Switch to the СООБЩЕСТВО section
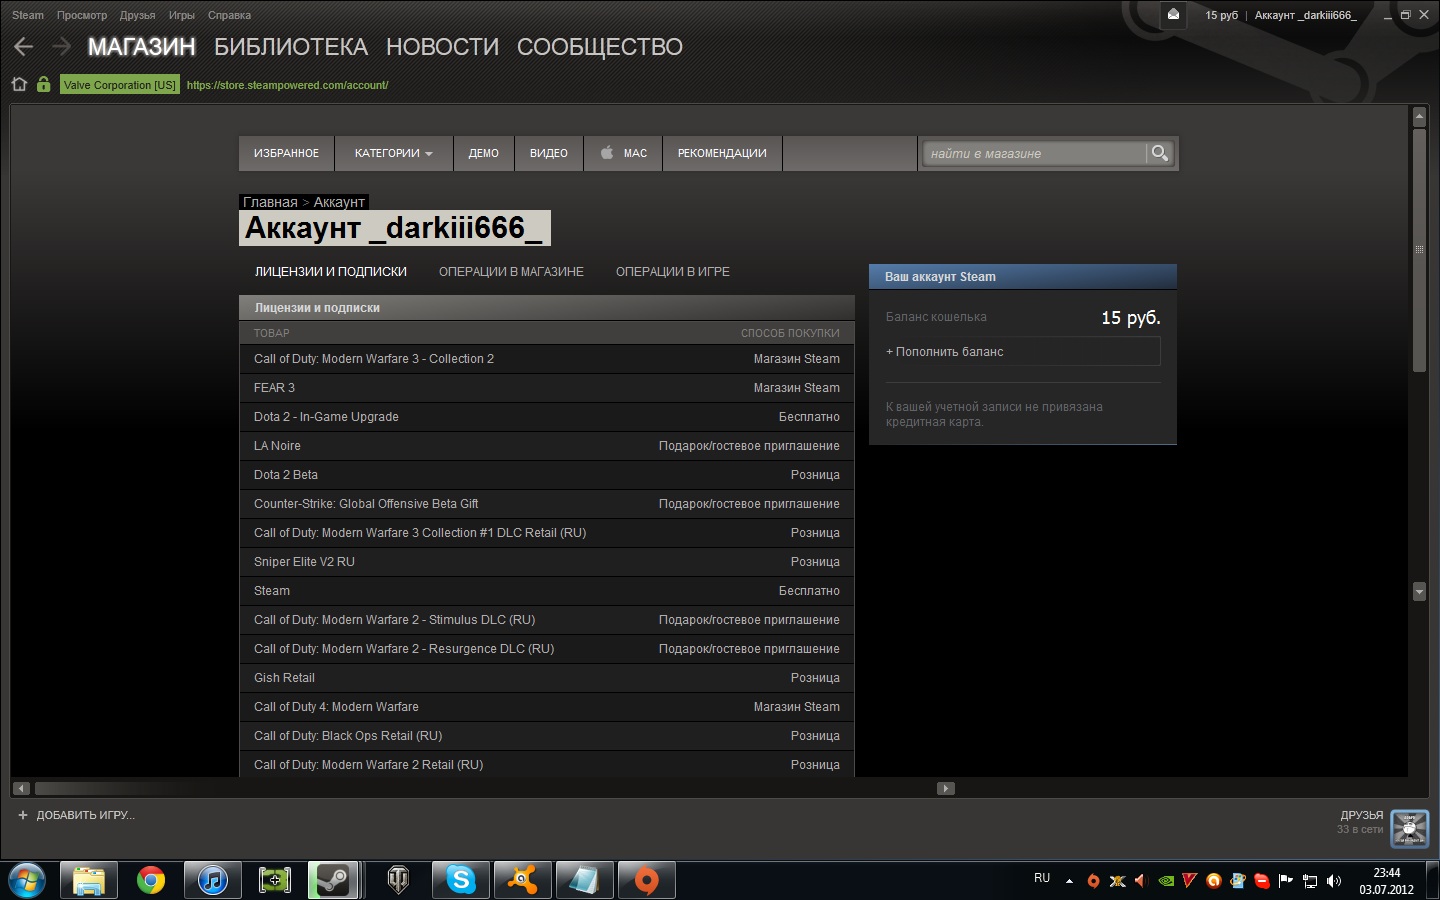 click(x=600, y=47)
